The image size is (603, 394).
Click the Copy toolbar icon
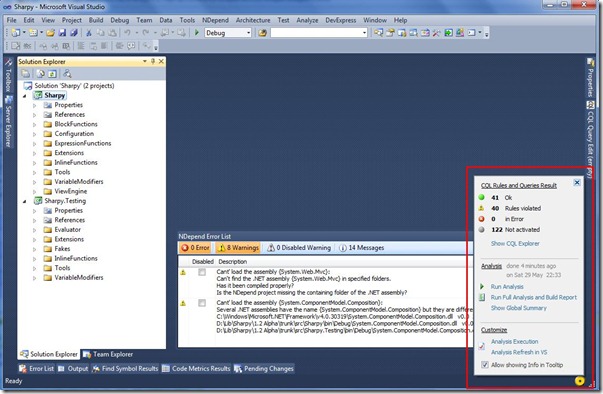click(x=100, y=33)
